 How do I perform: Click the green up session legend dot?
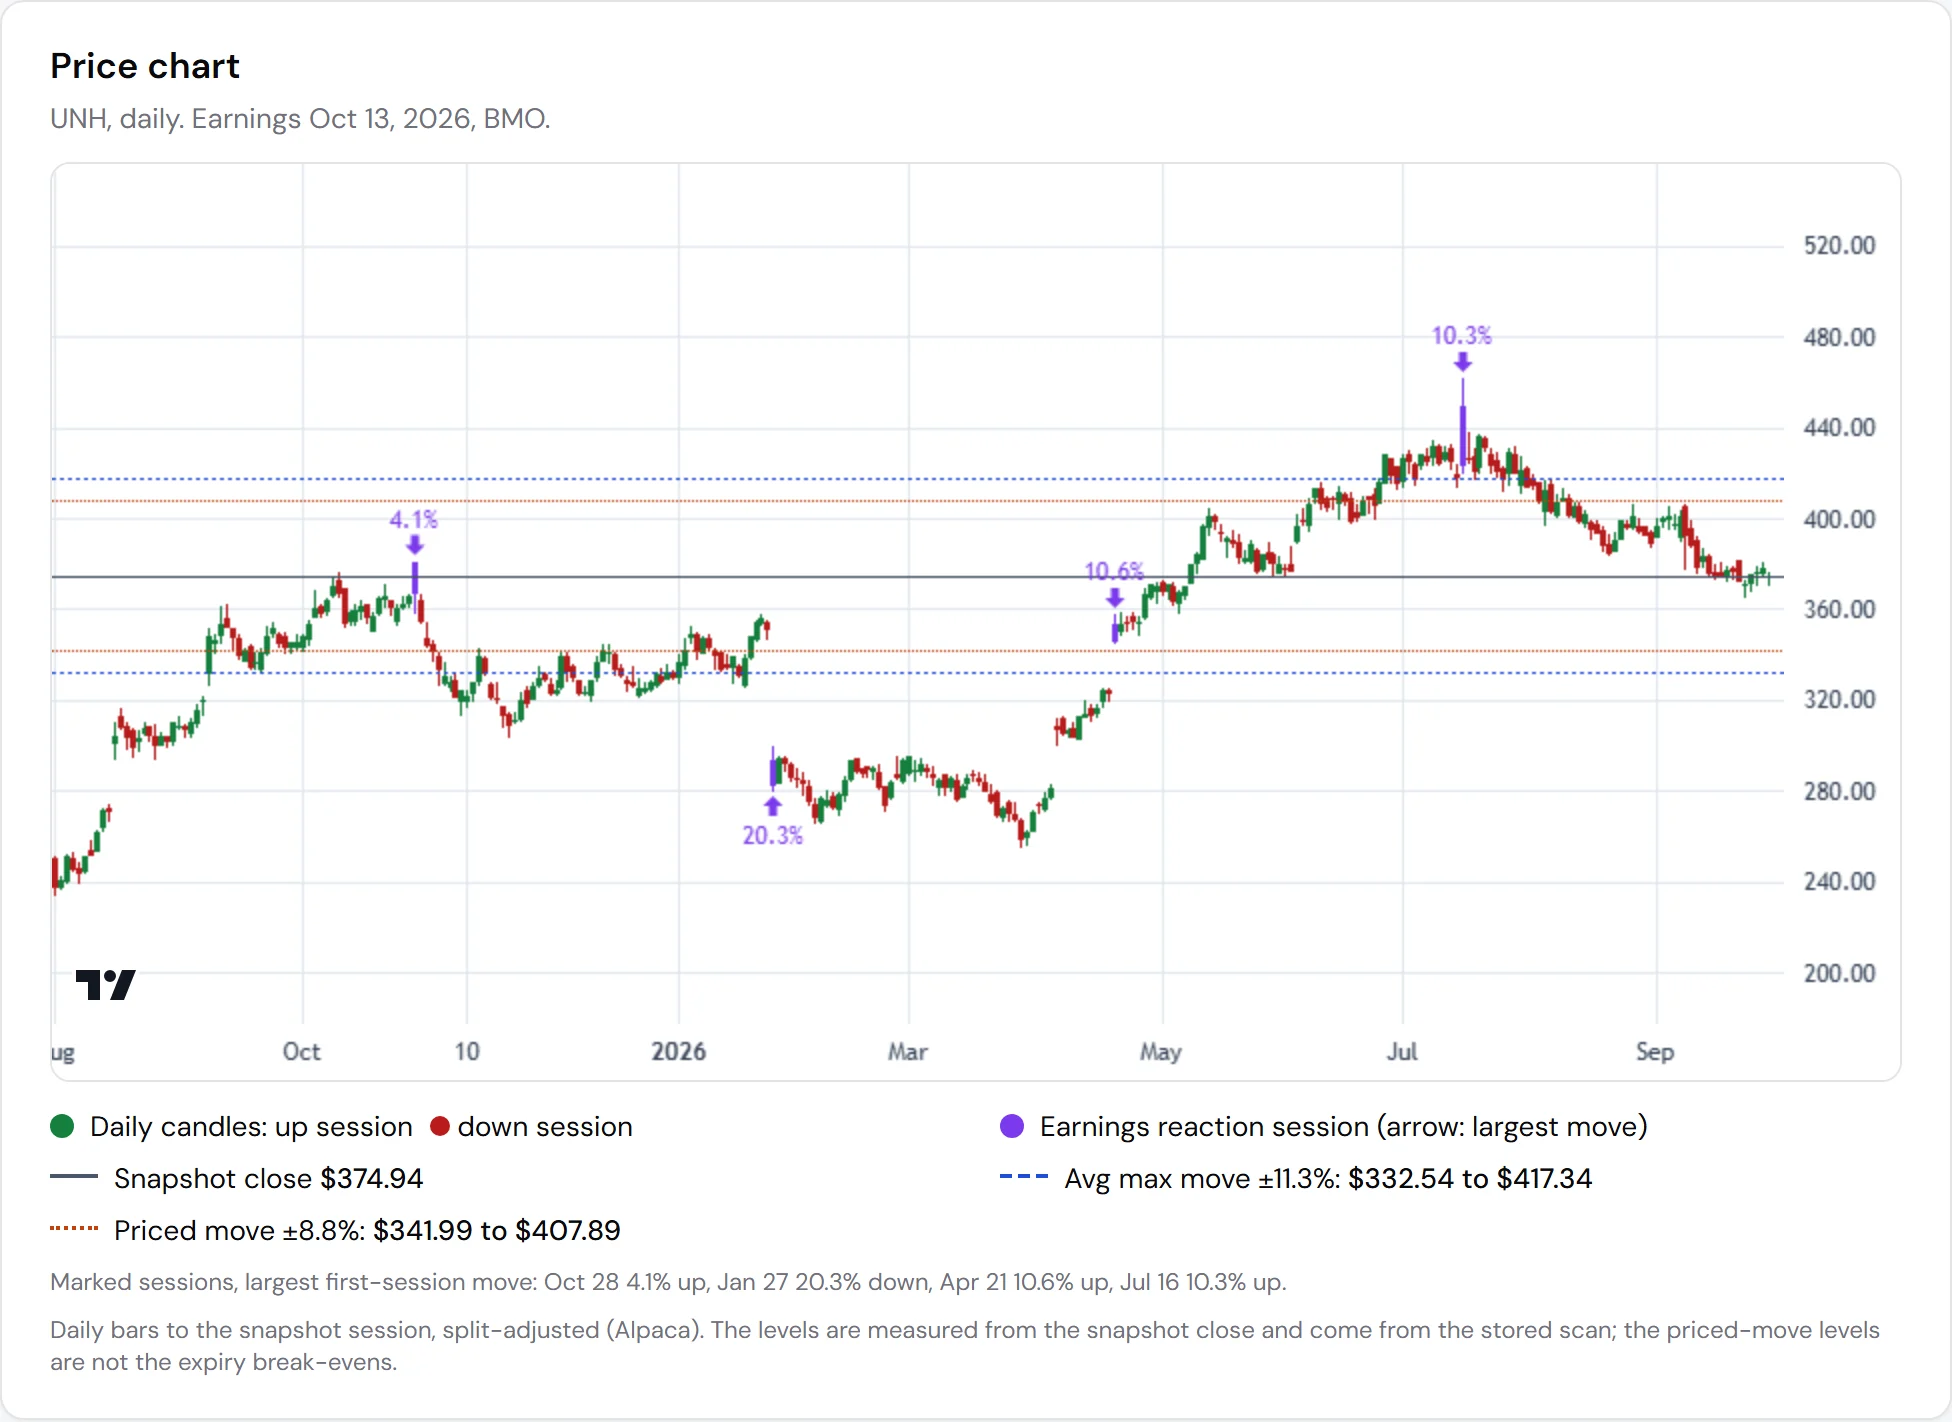click(x=62, y=1126)
